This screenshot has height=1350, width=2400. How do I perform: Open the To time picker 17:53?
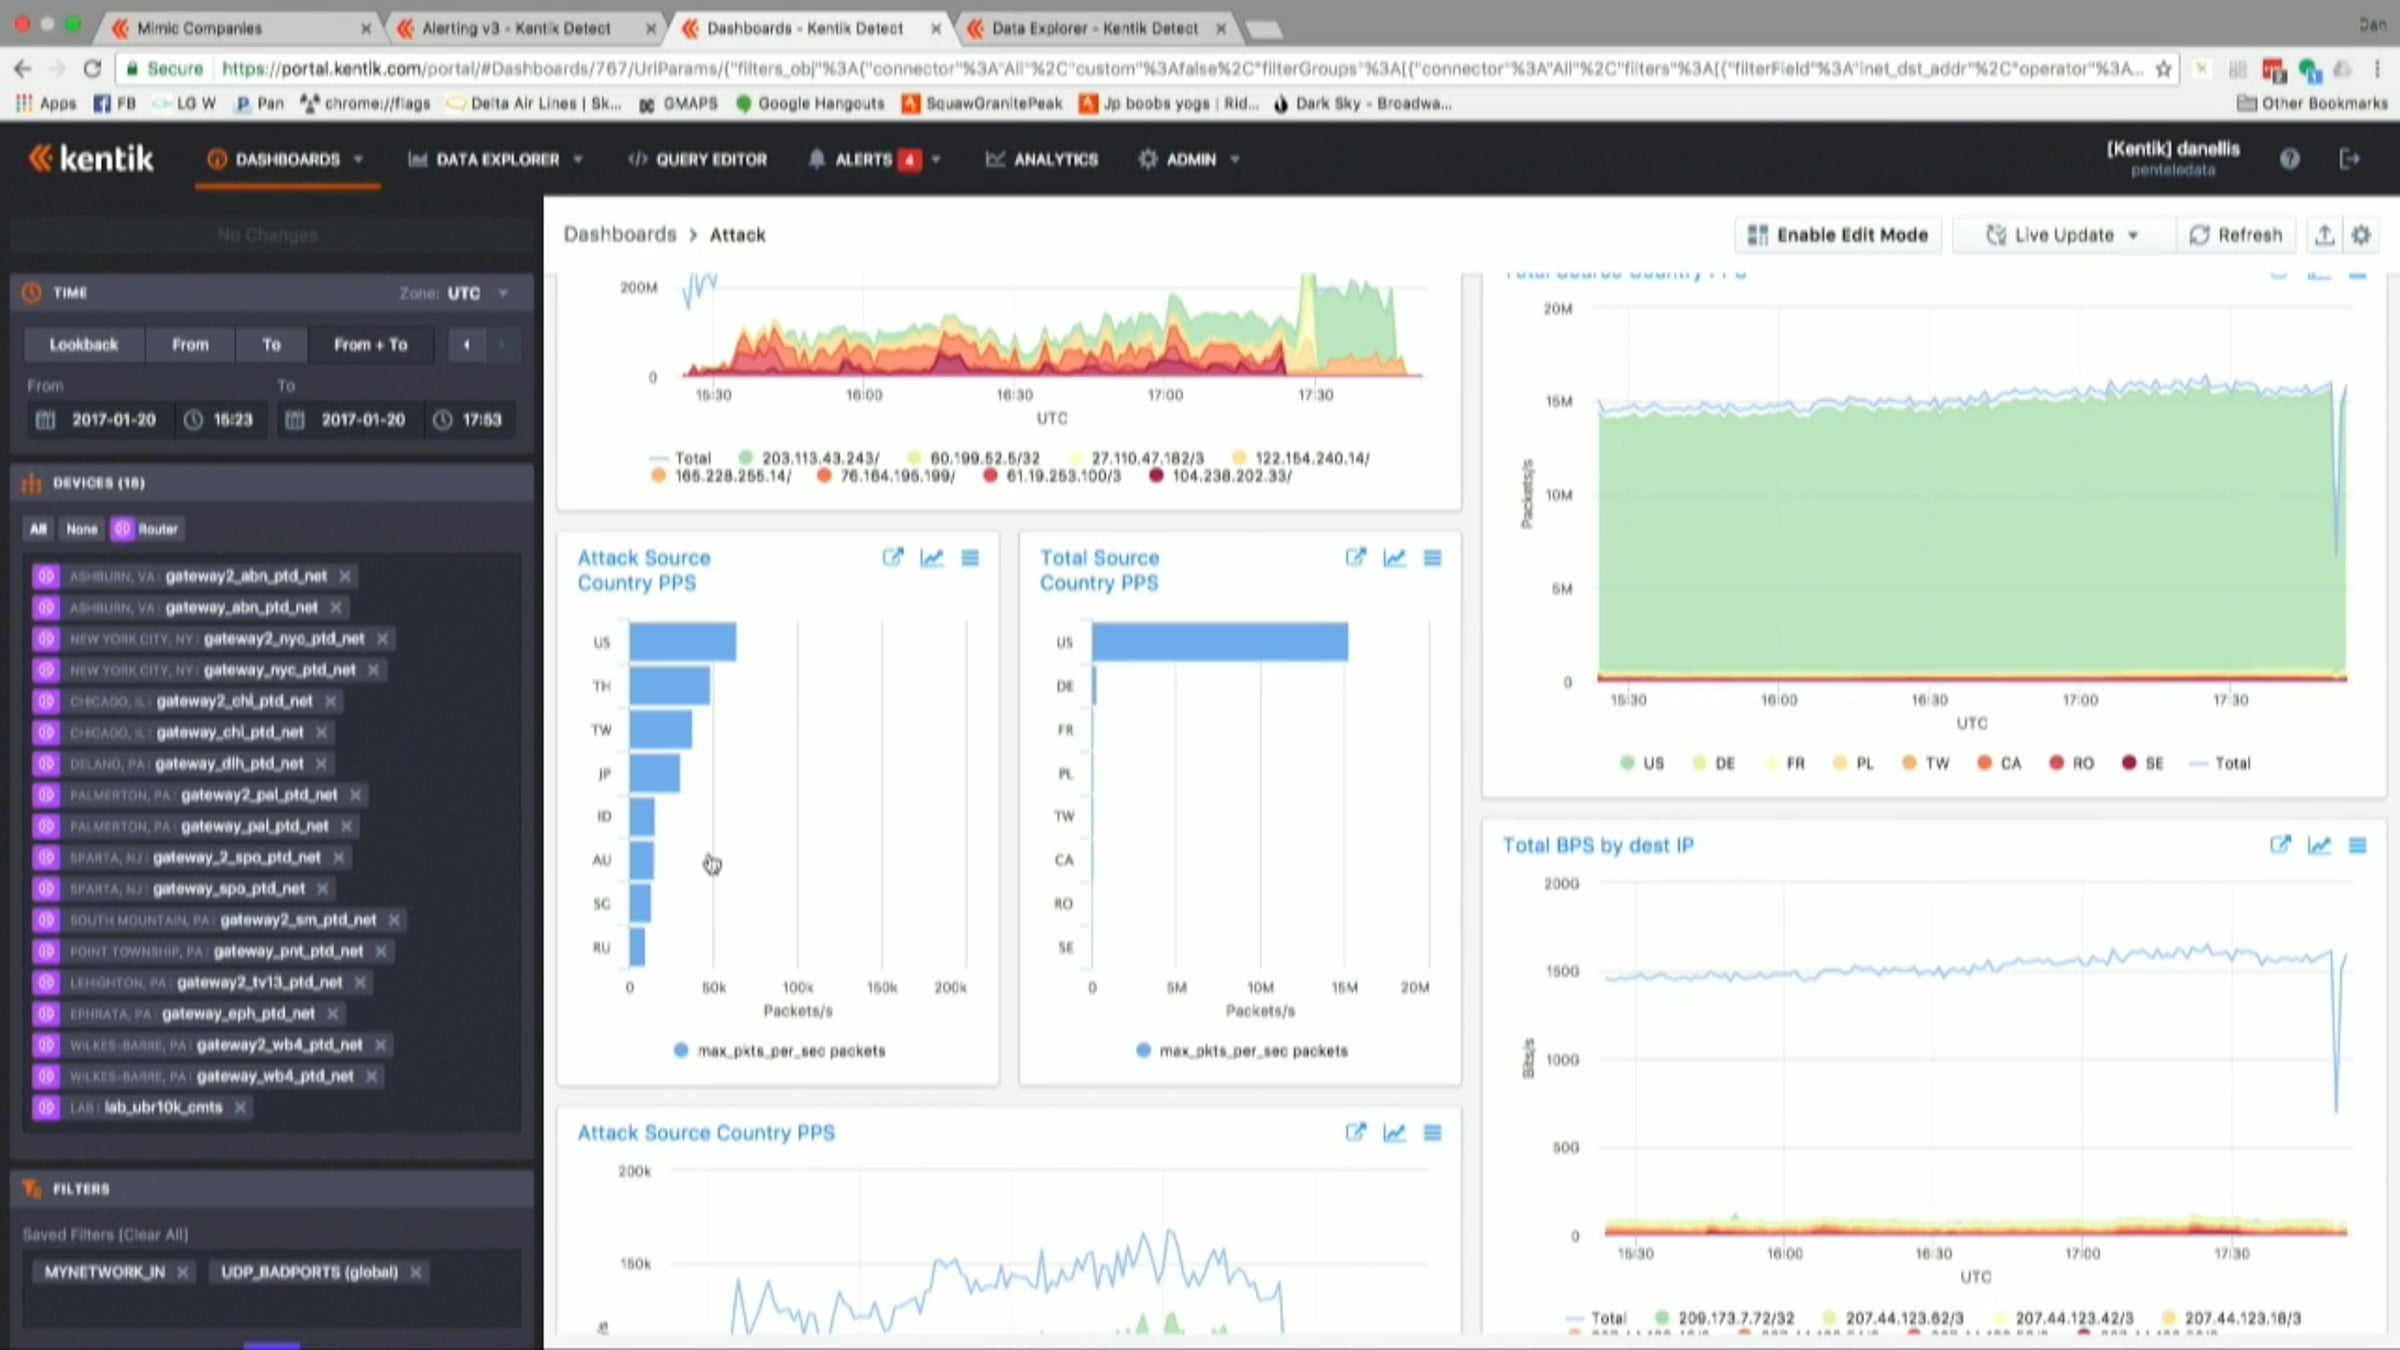coord(469,420)
